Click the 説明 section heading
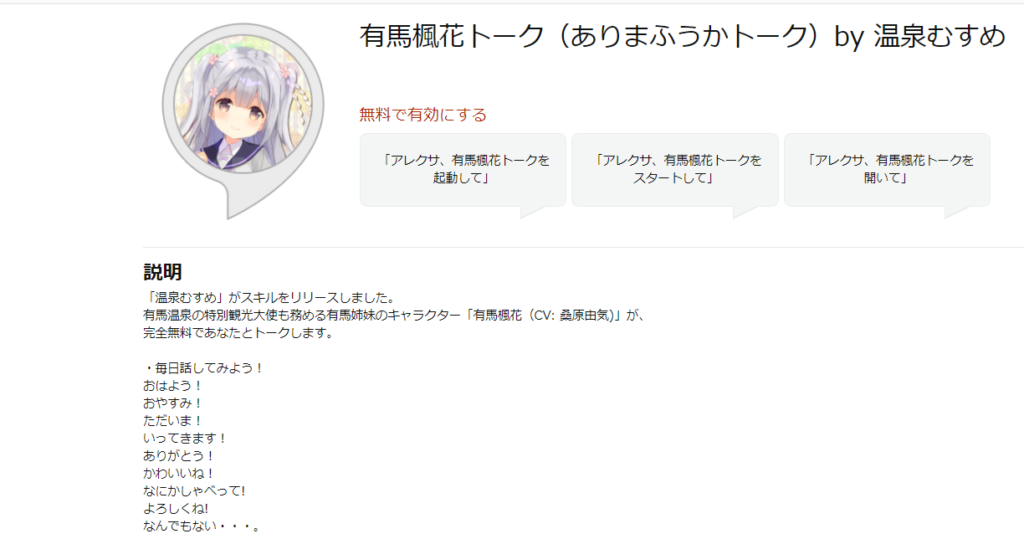The image size is (1024, 539). click(163, 272)
